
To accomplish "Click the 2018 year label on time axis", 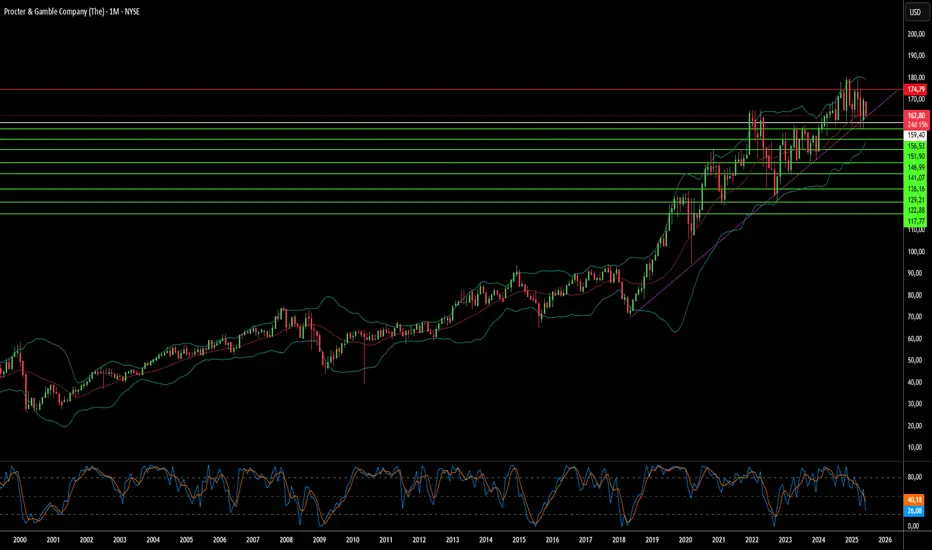I will [x=619, y=540].
